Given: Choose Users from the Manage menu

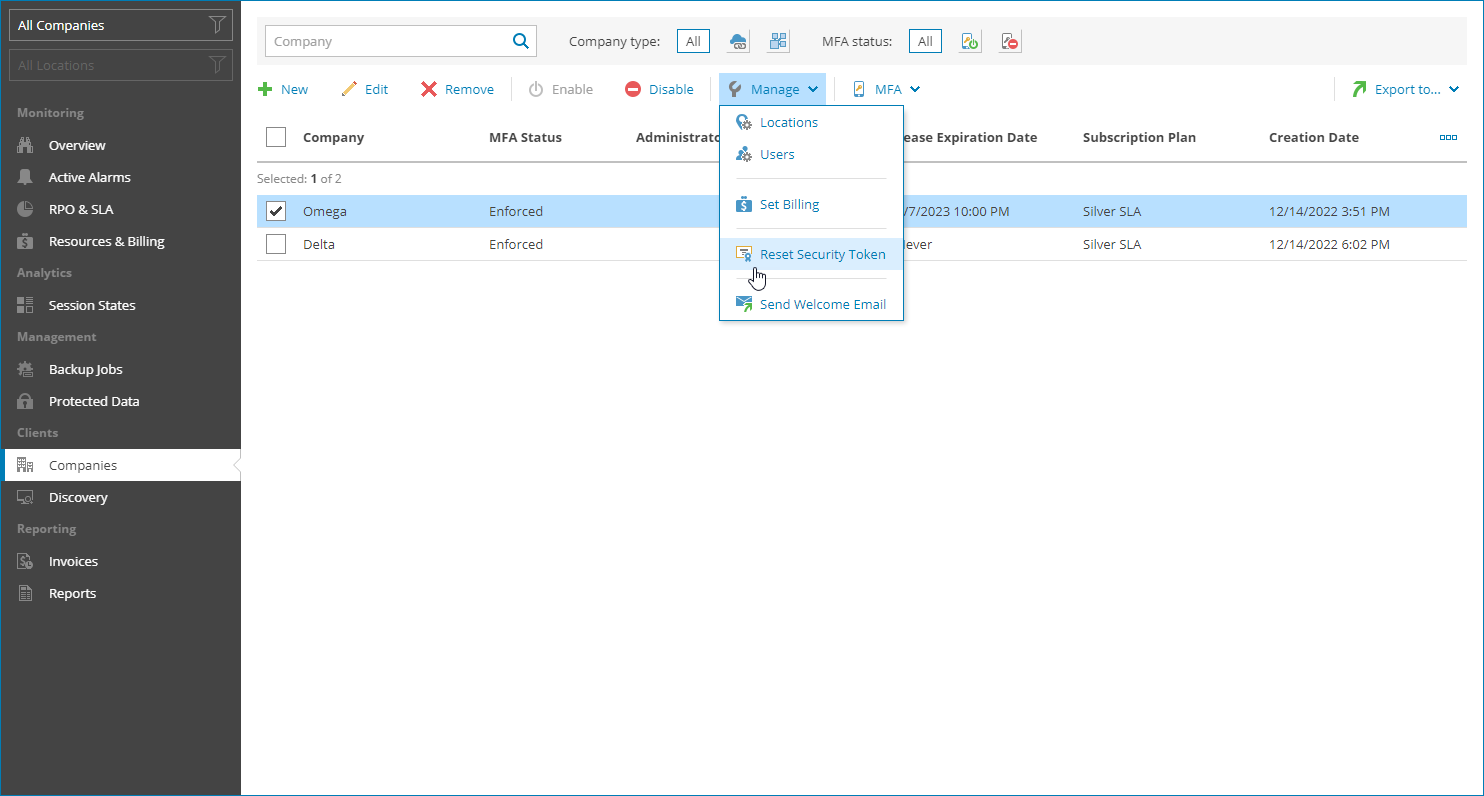Looking at the screenshot, I should pyautogui.click(x=811, y=154).
